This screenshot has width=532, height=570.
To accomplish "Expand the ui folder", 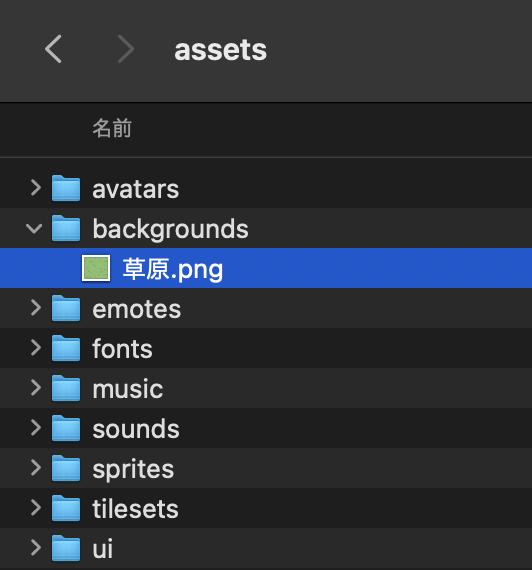I will coord(36,548).
